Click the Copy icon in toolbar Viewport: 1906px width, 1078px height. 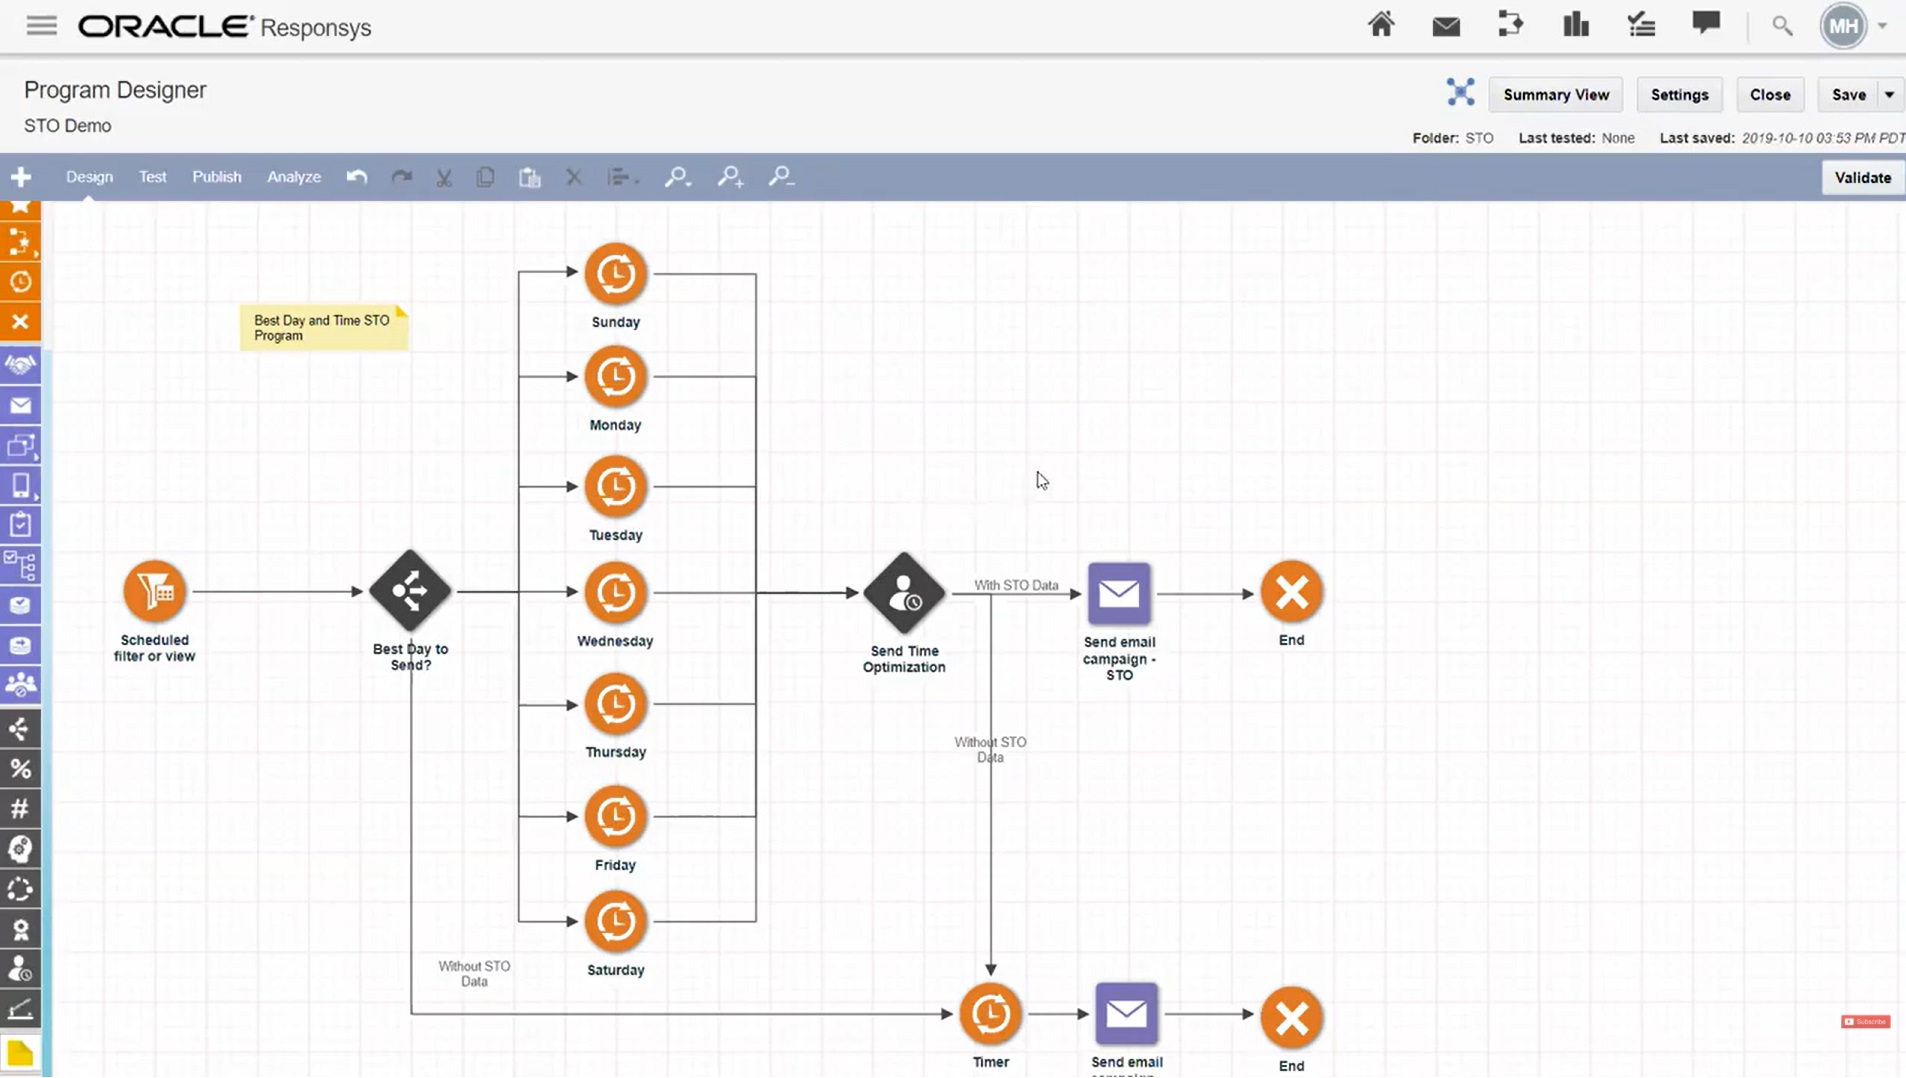(x=485, y=177)
